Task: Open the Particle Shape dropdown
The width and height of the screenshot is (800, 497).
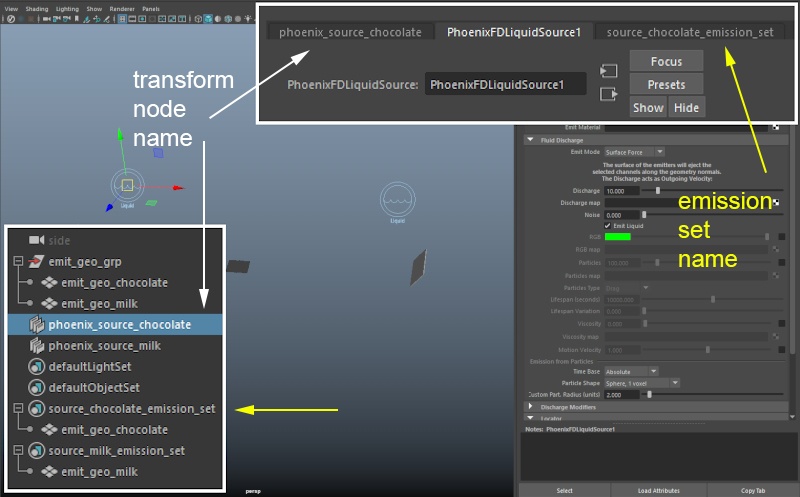Action: tap(642, 383)
